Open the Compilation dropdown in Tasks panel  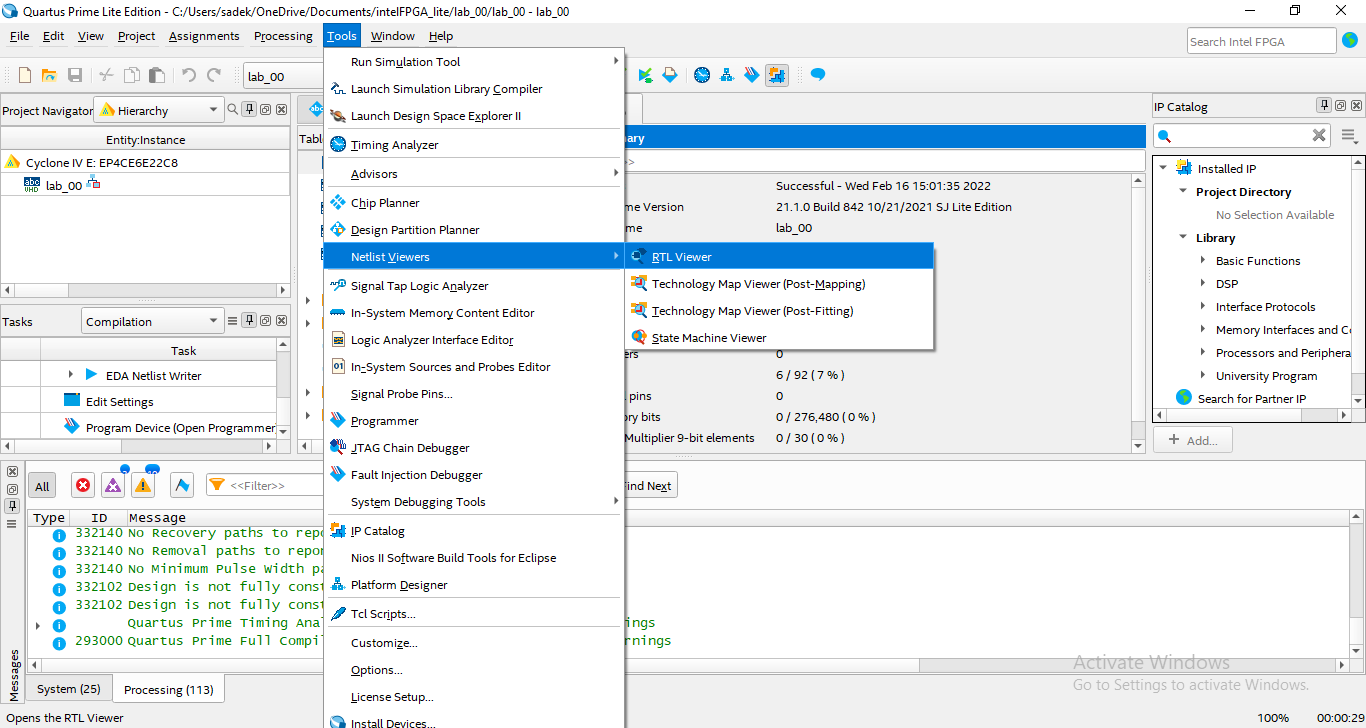click(x=152, y=322)
